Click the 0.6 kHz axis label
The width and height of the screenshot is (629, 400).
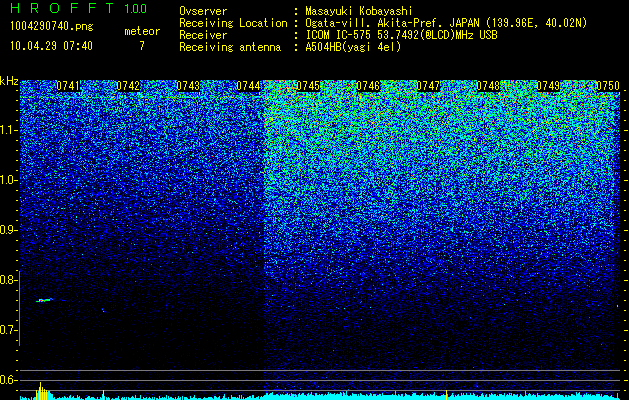point(8,380)
